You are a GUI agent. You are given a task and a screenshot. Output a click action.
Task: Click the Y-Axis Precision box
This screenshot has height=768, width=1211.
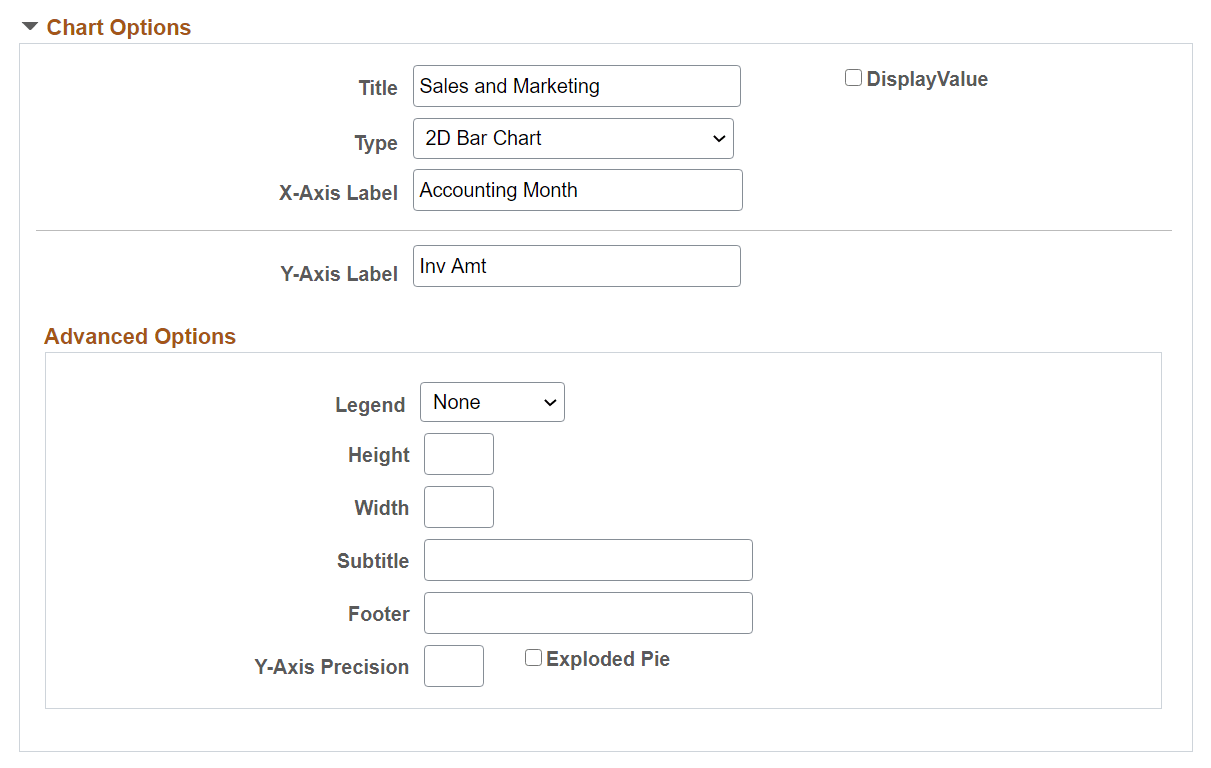(x=453, y=665)
